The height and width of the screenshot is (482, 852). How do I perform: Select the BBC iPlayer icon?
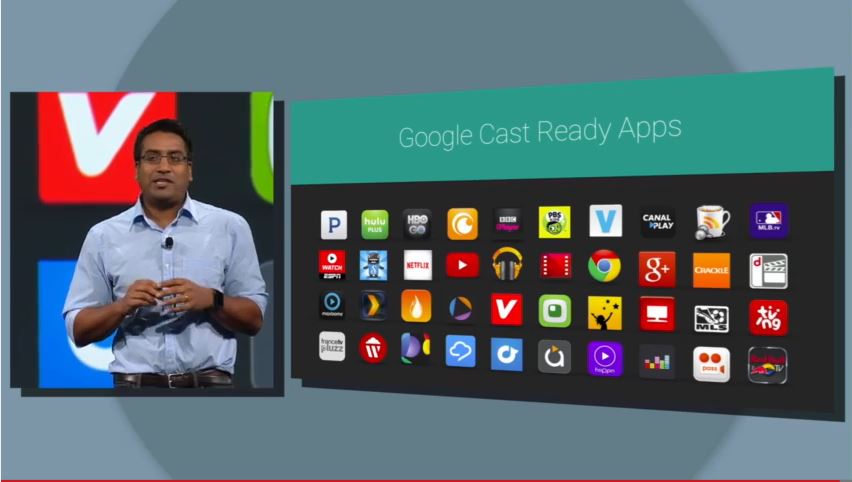click(508, 222)
